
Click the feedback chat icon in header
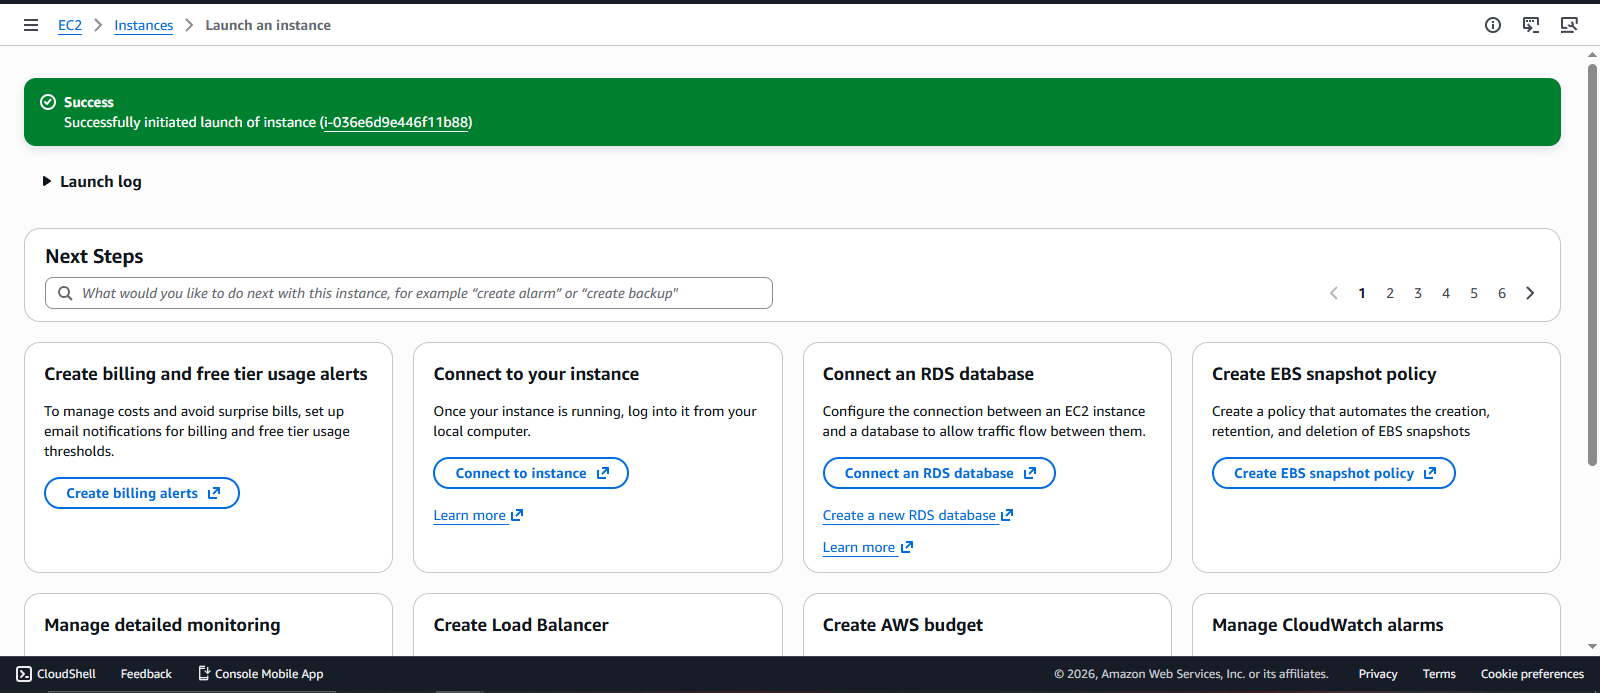pos(1531,25)
